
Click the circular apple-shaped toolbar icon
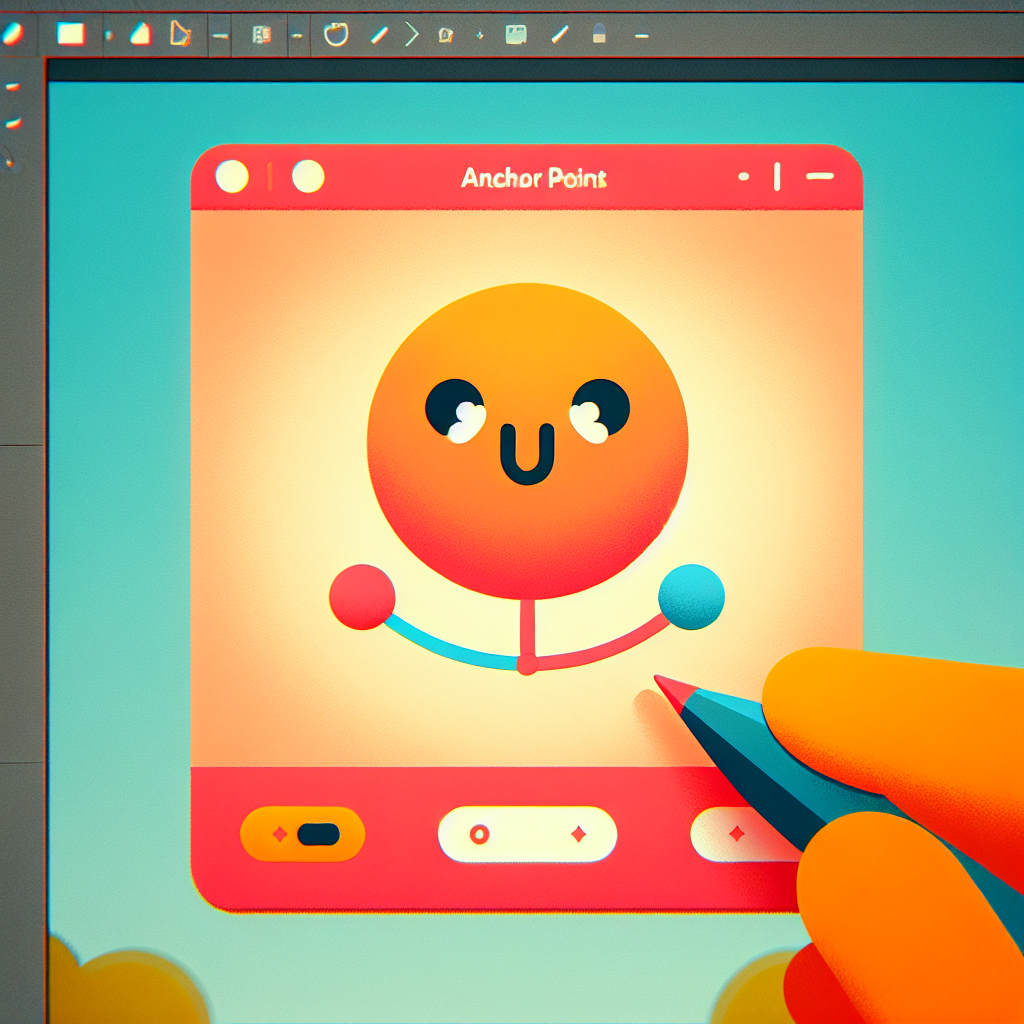[336, 35]
